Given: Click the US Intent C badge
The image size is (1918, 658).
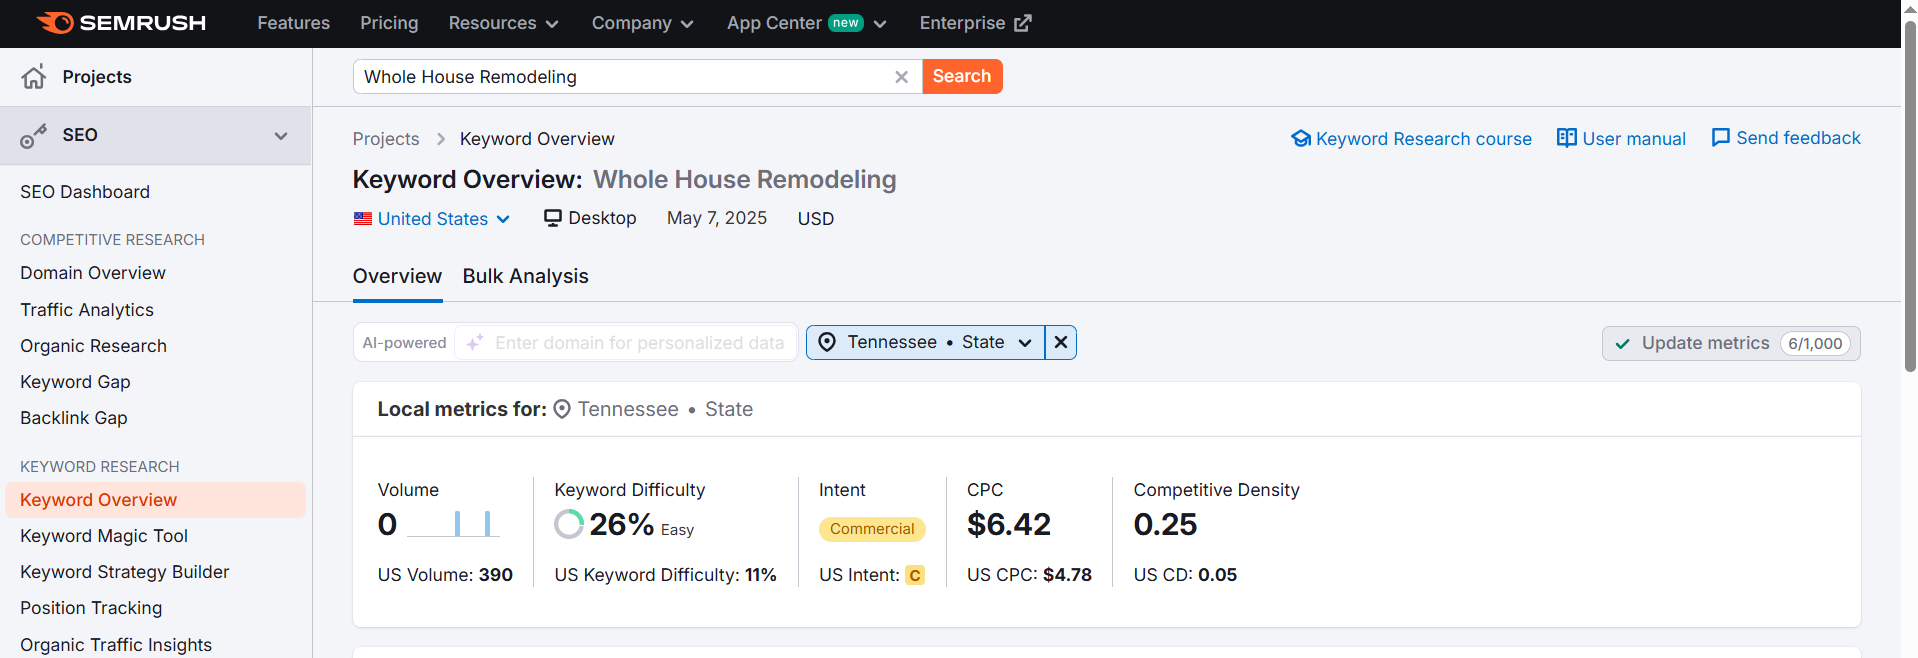Looking at the screenshot, I should tap(914, 575).
